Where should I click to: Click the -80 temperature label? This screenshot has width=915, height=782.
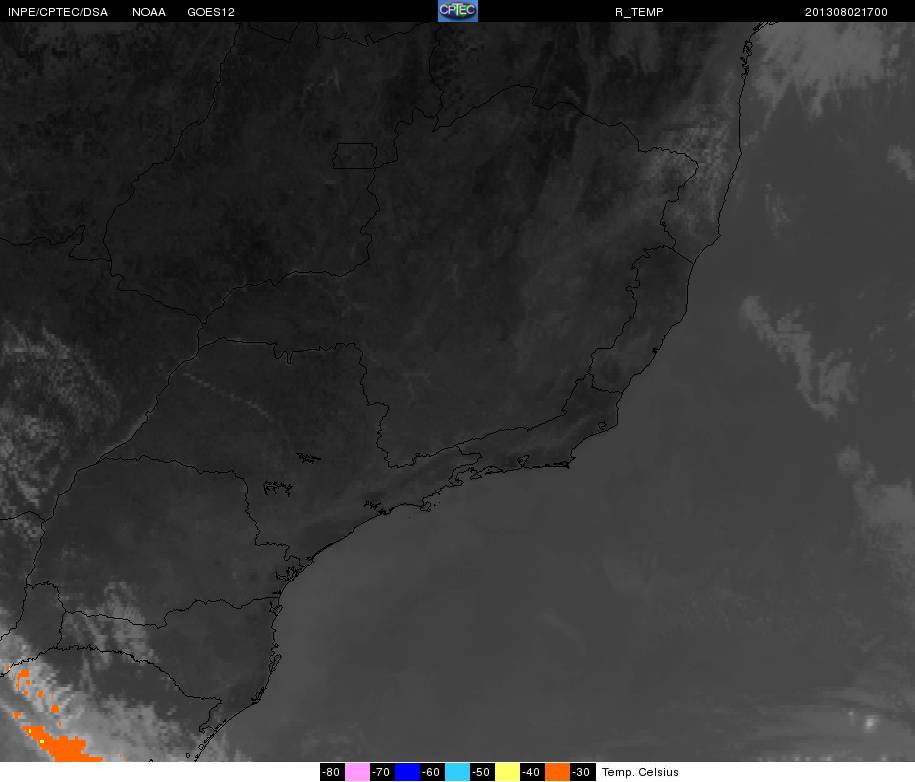(332, 772)
